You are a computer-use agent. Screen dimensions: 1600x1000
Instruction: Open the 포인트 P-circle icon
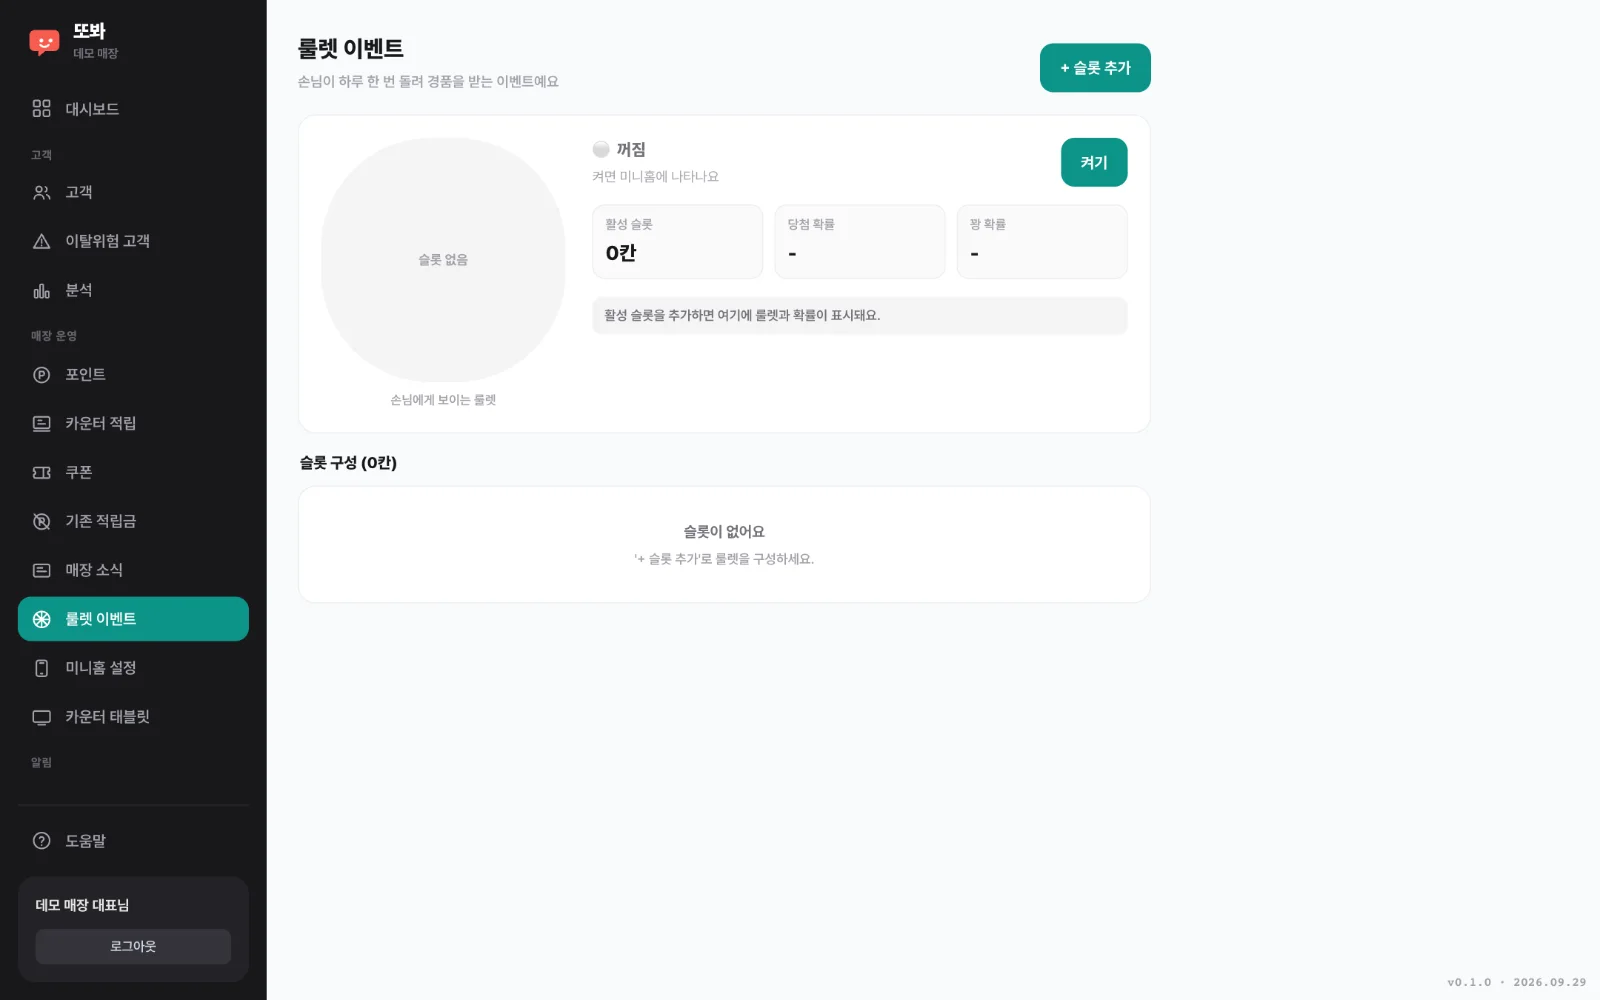point(41,375)
